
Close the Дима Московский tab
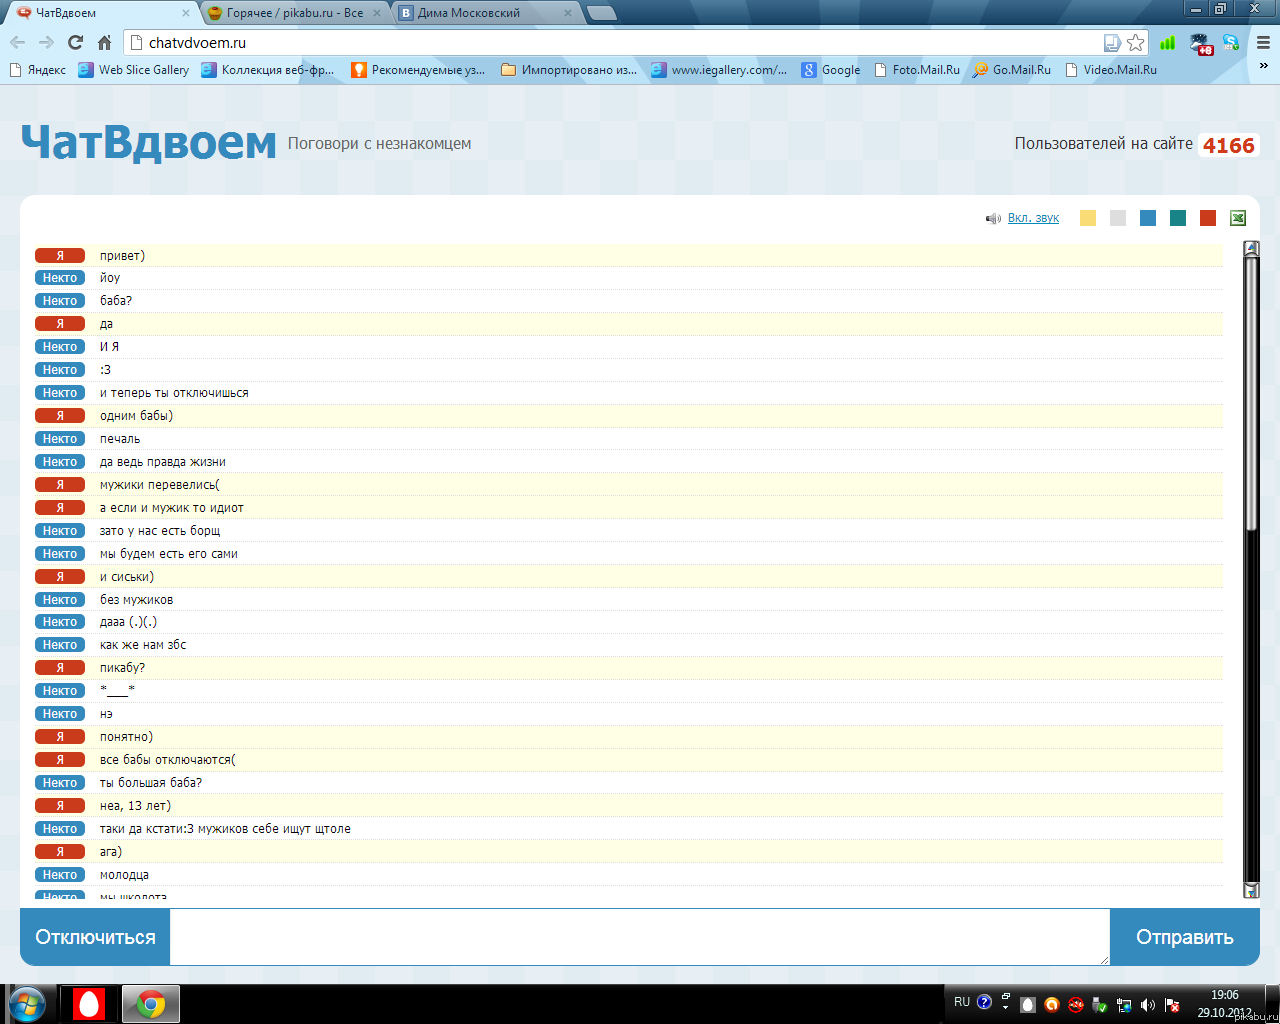tap(568, 13)
